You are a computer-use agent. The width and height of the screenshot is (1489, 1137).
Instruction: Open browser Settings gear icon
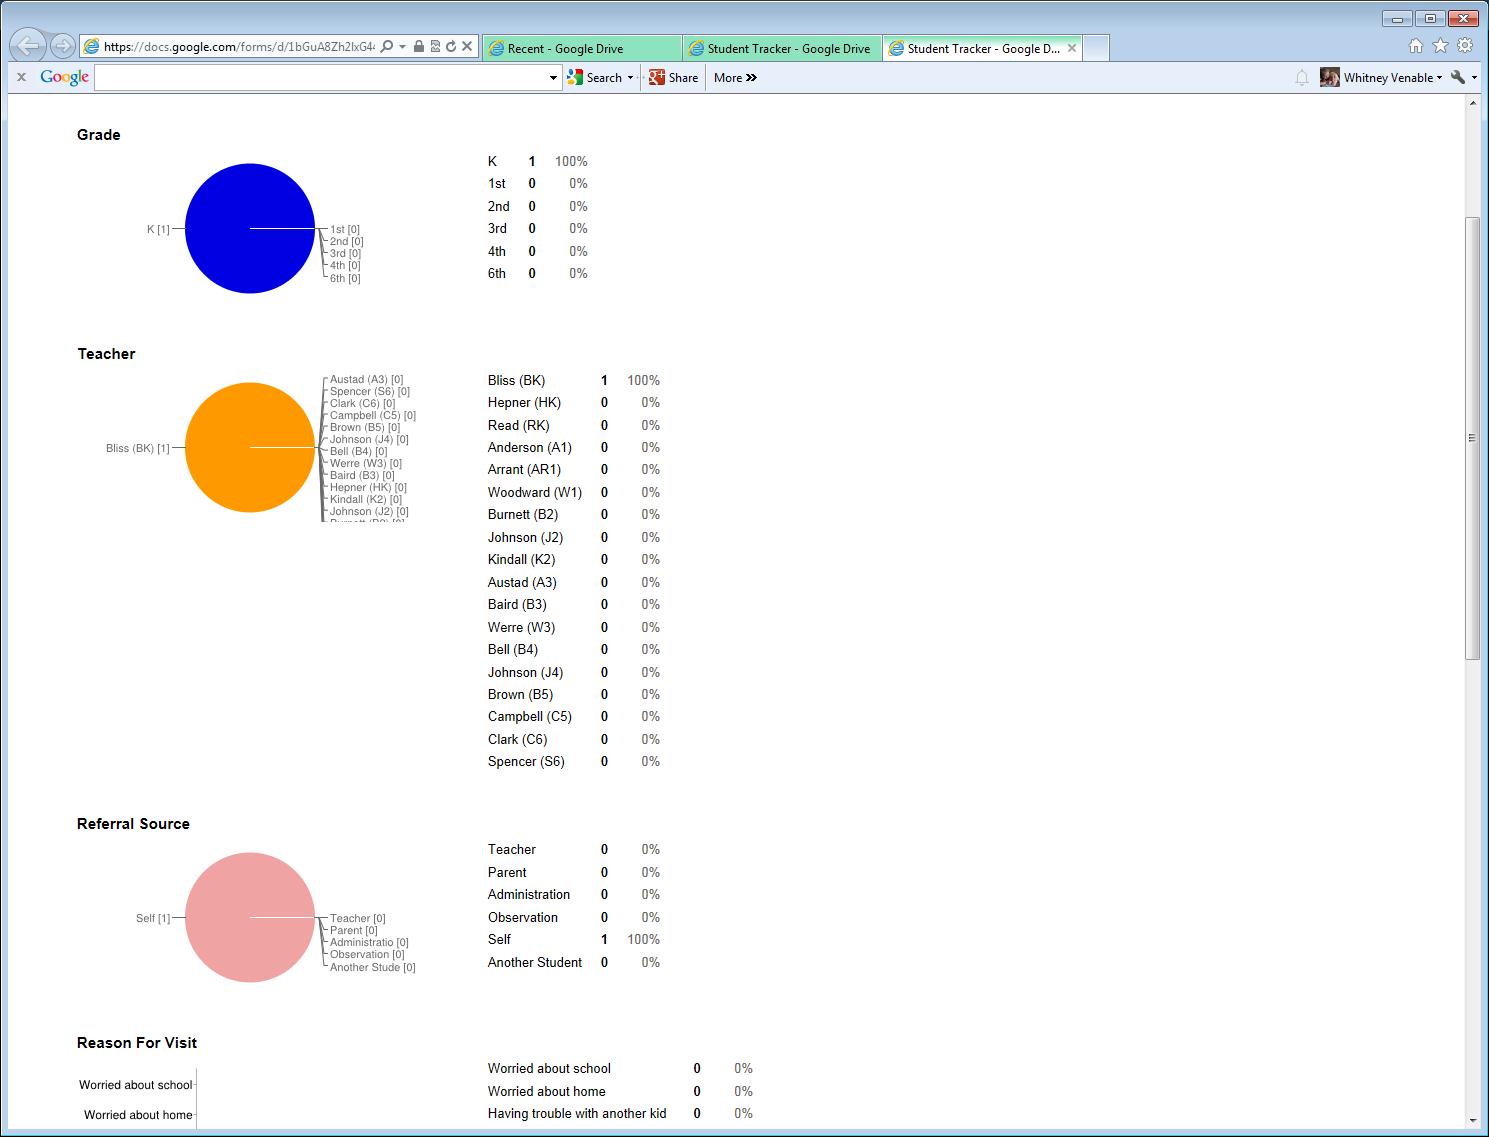click(1464, 45)
